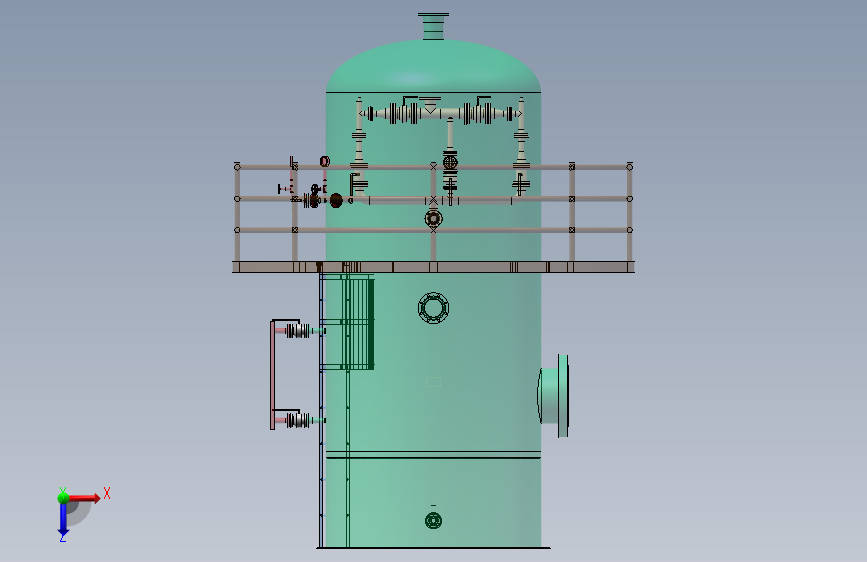
Task: Select the blue Z axis arrow of triad
Action: tap(63, 519)
